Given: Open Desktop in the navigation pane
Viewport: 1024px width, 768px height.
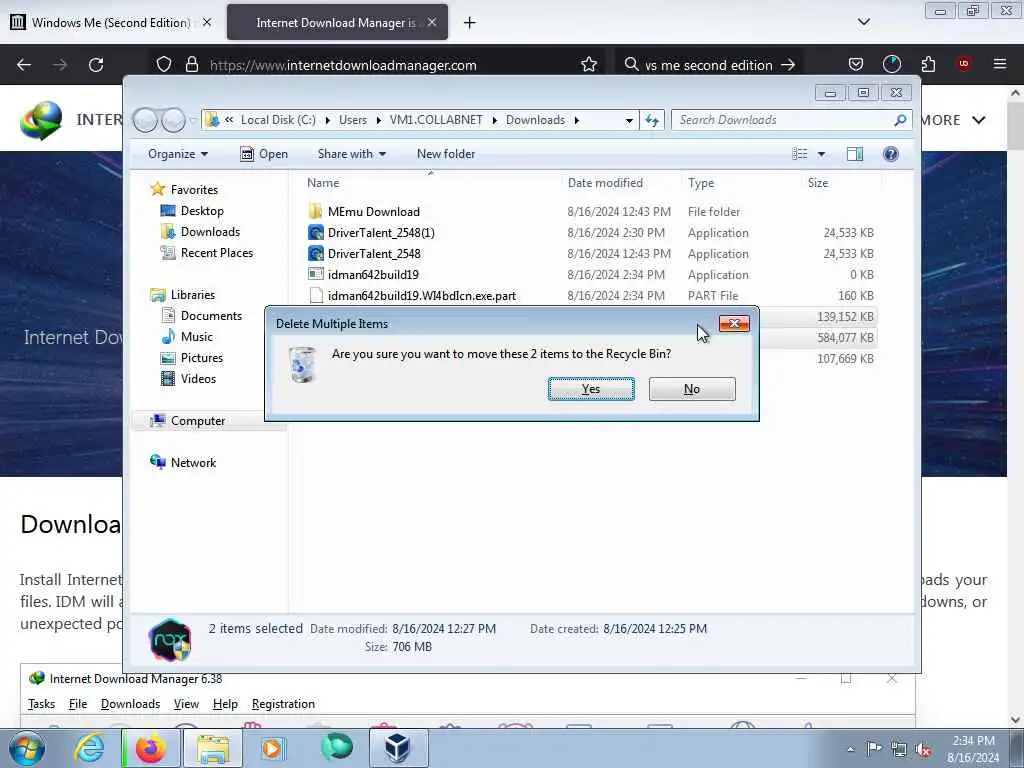Looking at the screenshot, I should pos(202,211).
